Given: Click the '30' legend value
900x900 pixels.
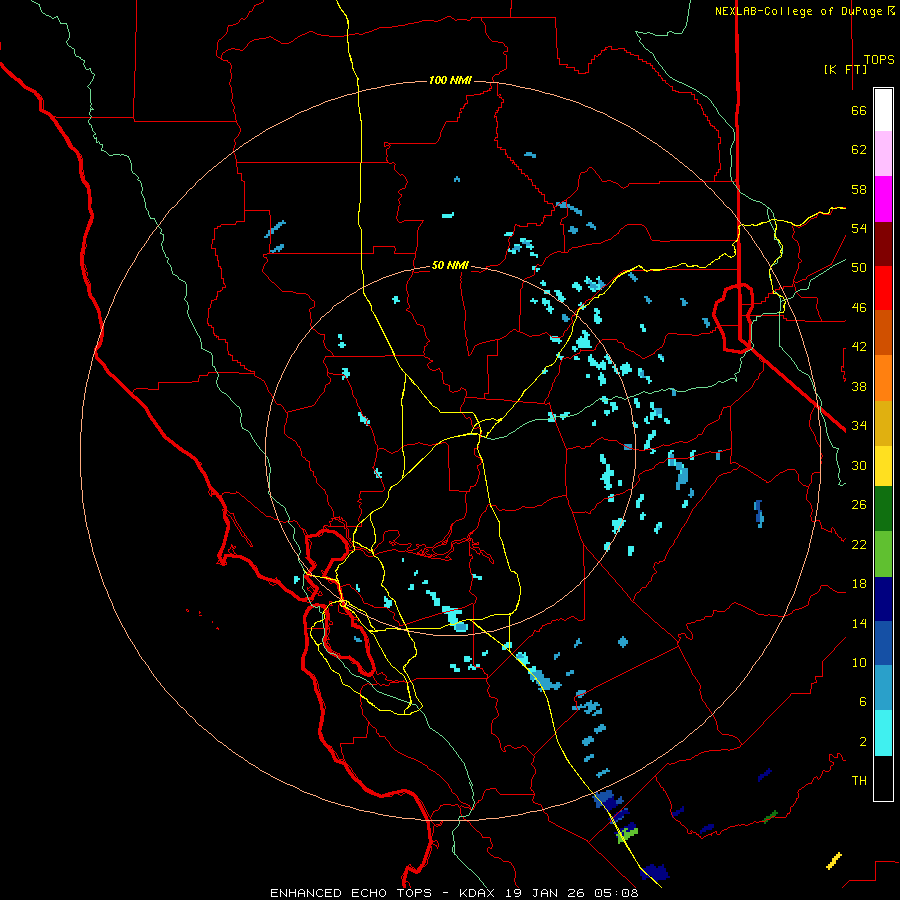Looking at the screenshot, I should (x=859, y=465).
